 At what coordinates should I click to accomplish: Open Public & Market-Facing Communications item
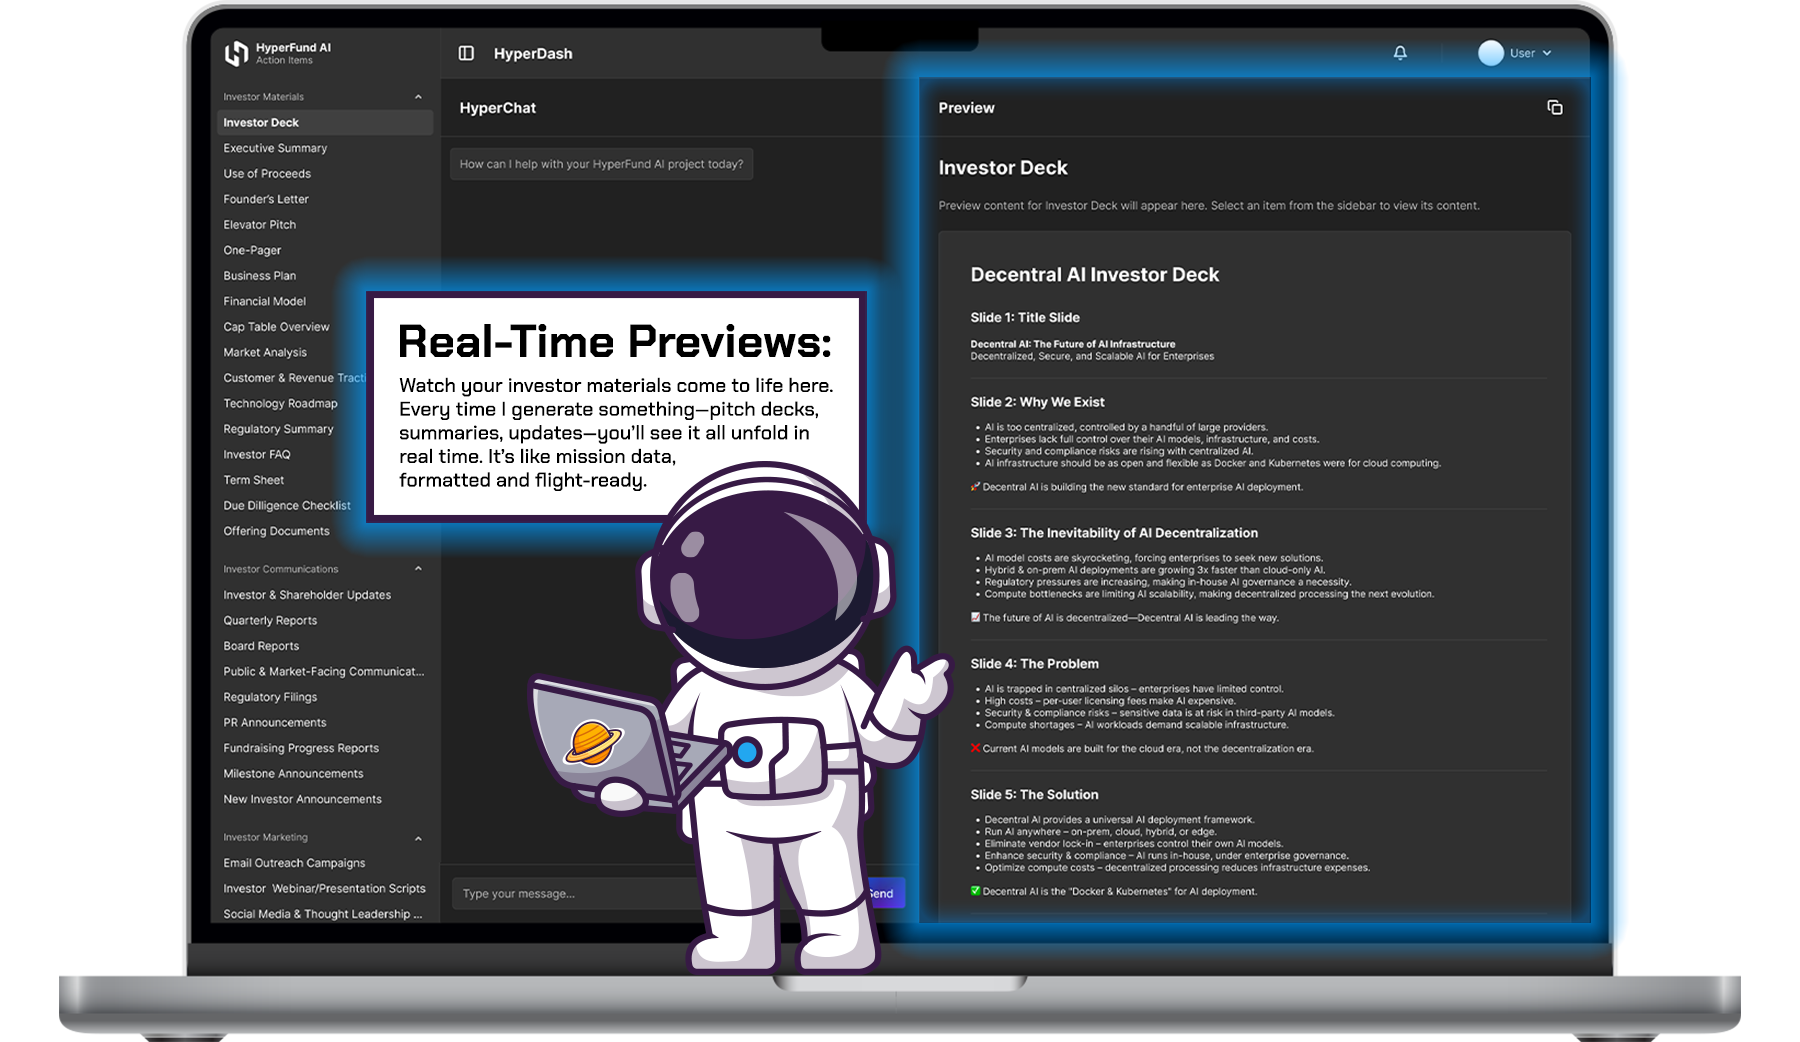325,672
